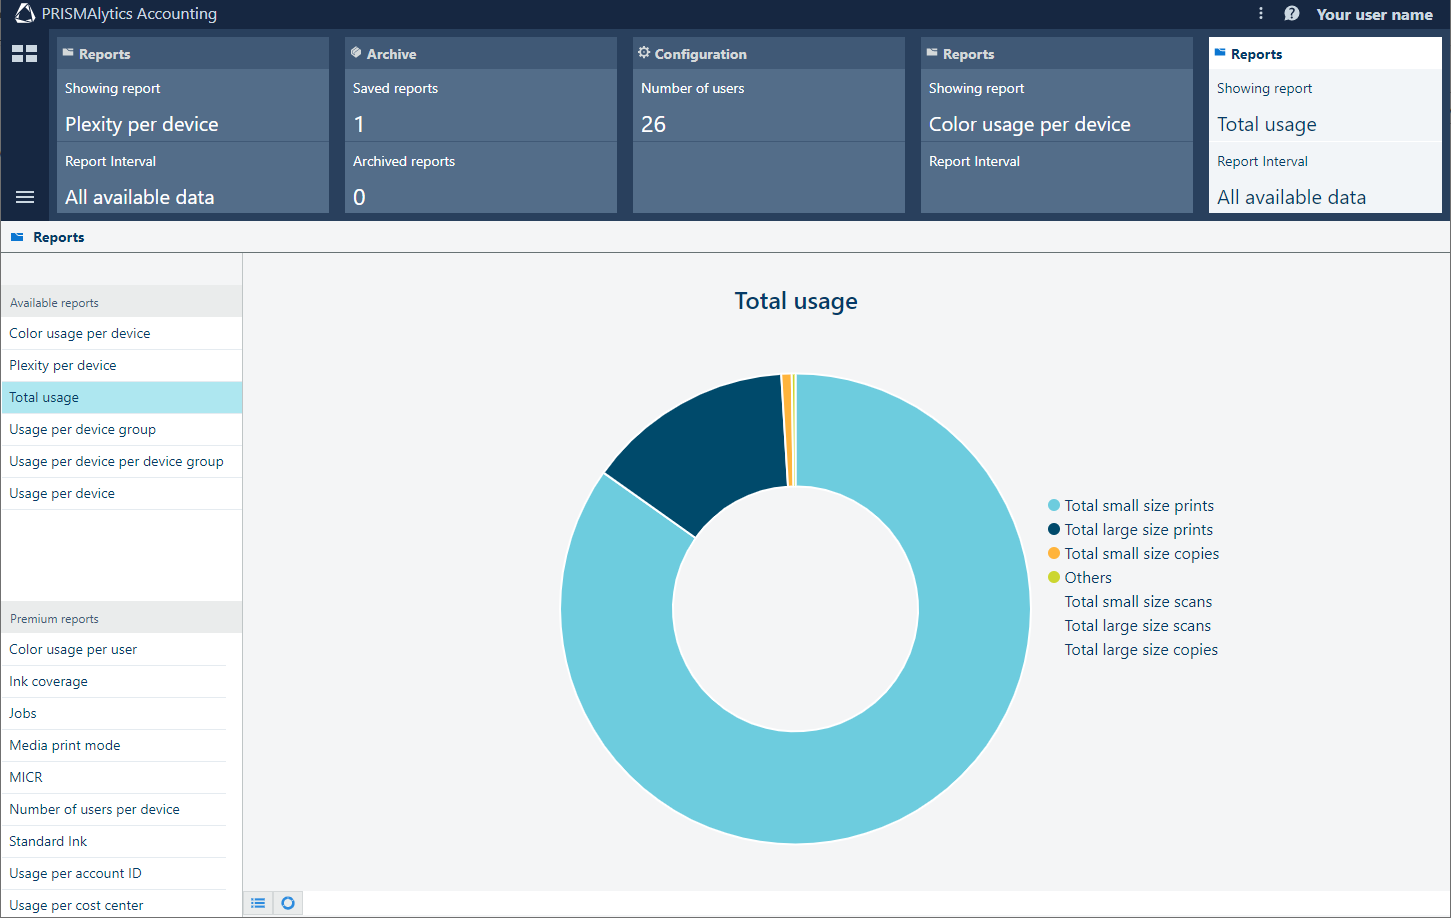Switch to table list view
The image size is (1451, 918).
258,903
